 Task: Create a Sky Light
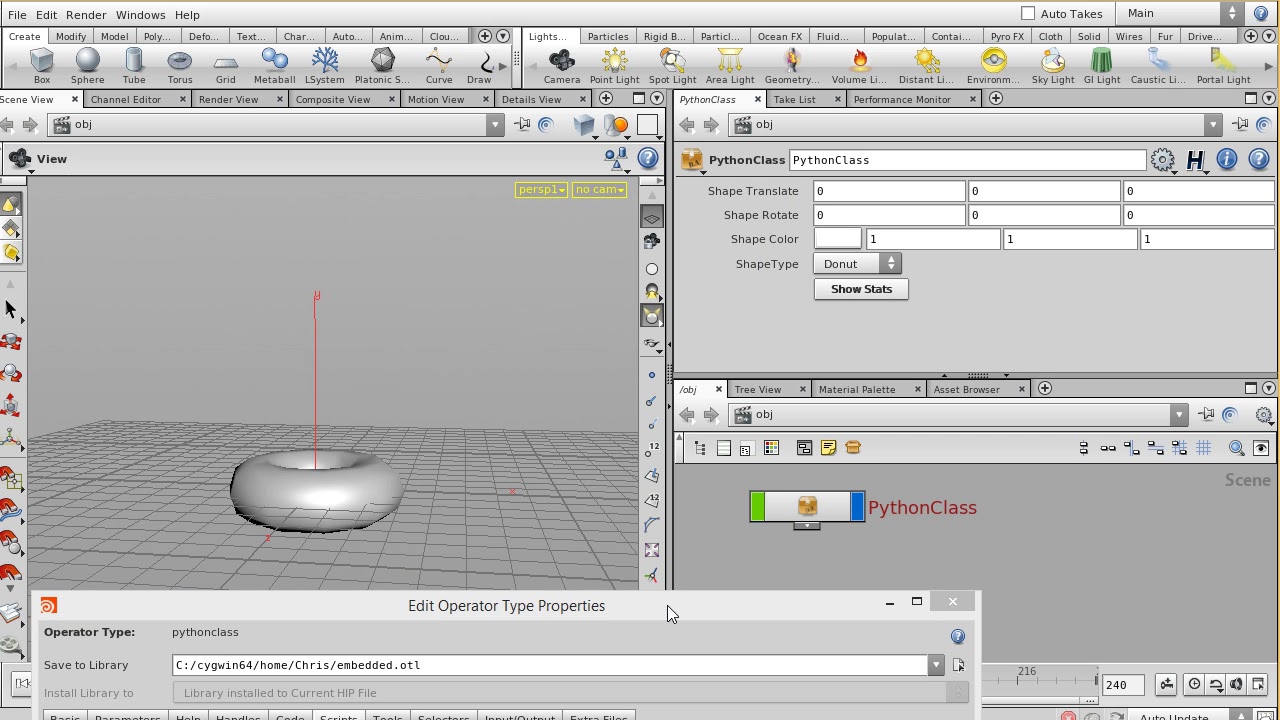pos(1053,66)
